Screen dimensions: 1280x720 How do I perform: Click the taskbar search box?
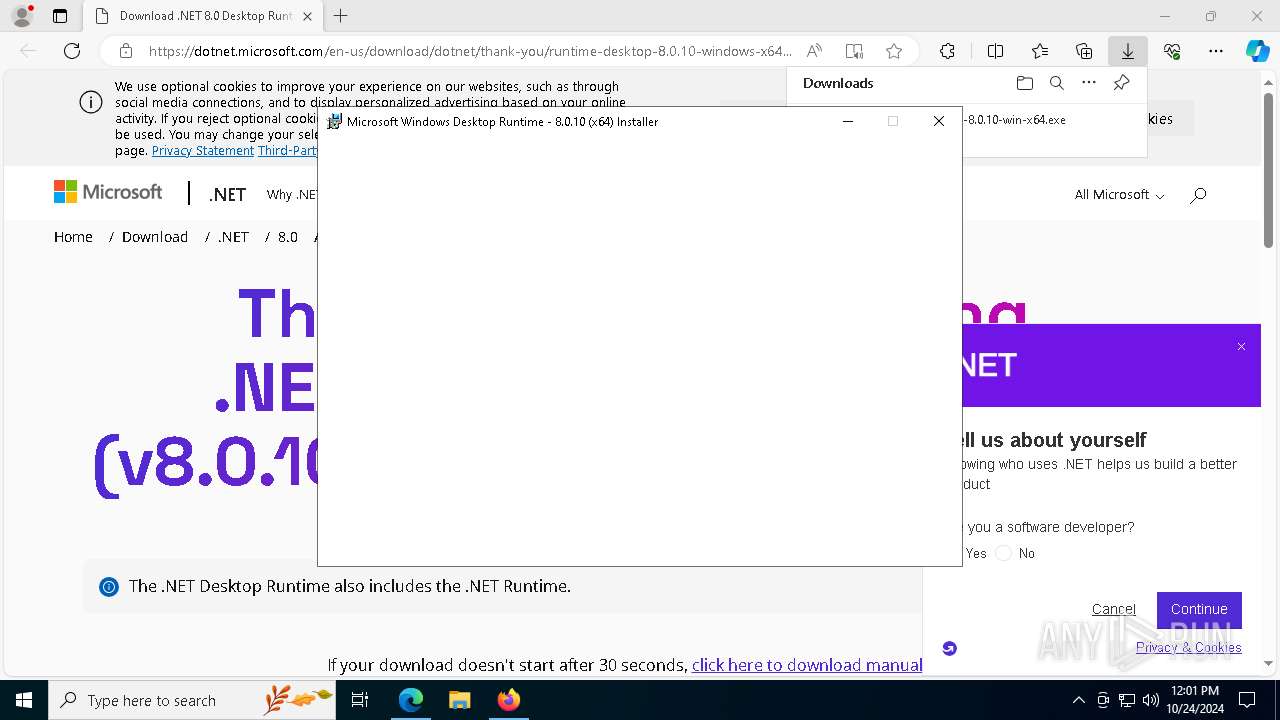(192, 700)
